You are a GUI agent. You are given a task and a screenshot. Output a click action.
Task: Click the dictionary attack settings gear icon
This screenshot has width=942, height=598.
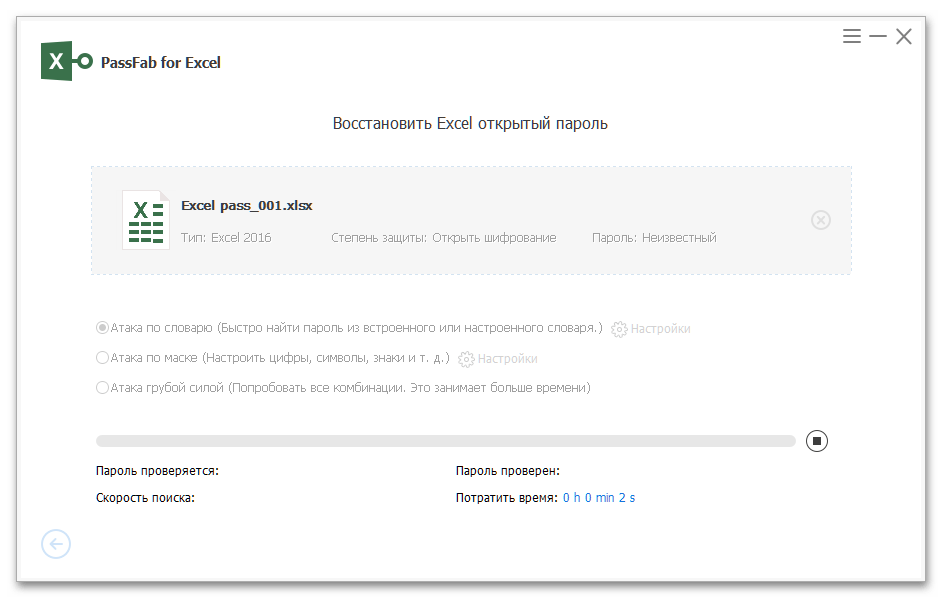pos(619,329)
